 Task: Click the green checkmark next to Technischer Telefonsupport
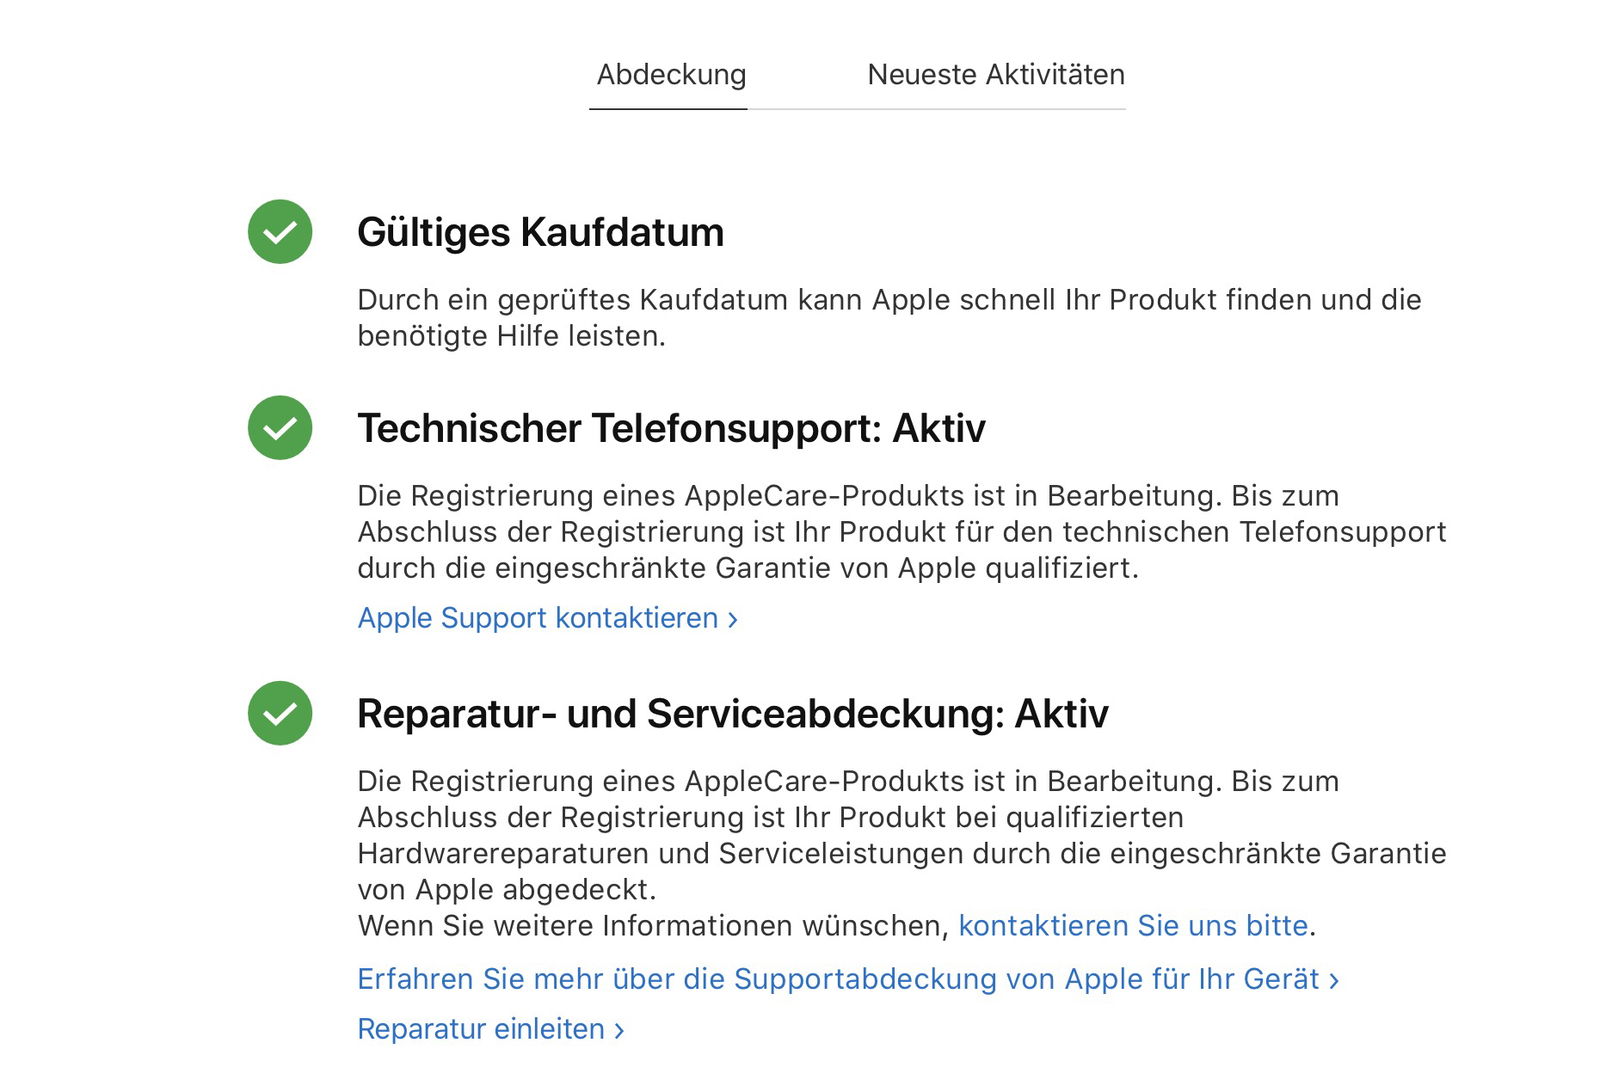click(x=280, y=428)
